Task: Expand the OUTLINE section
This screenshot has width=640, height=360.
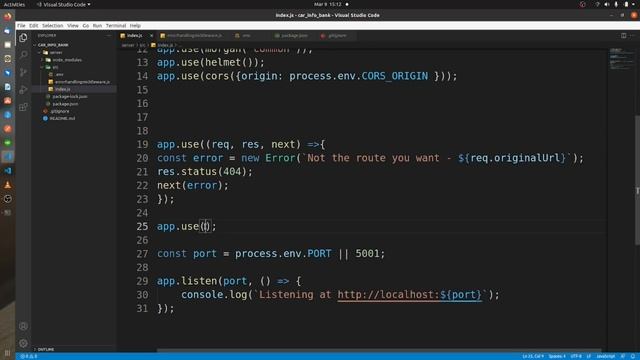Action: click(x=46, y=349)
